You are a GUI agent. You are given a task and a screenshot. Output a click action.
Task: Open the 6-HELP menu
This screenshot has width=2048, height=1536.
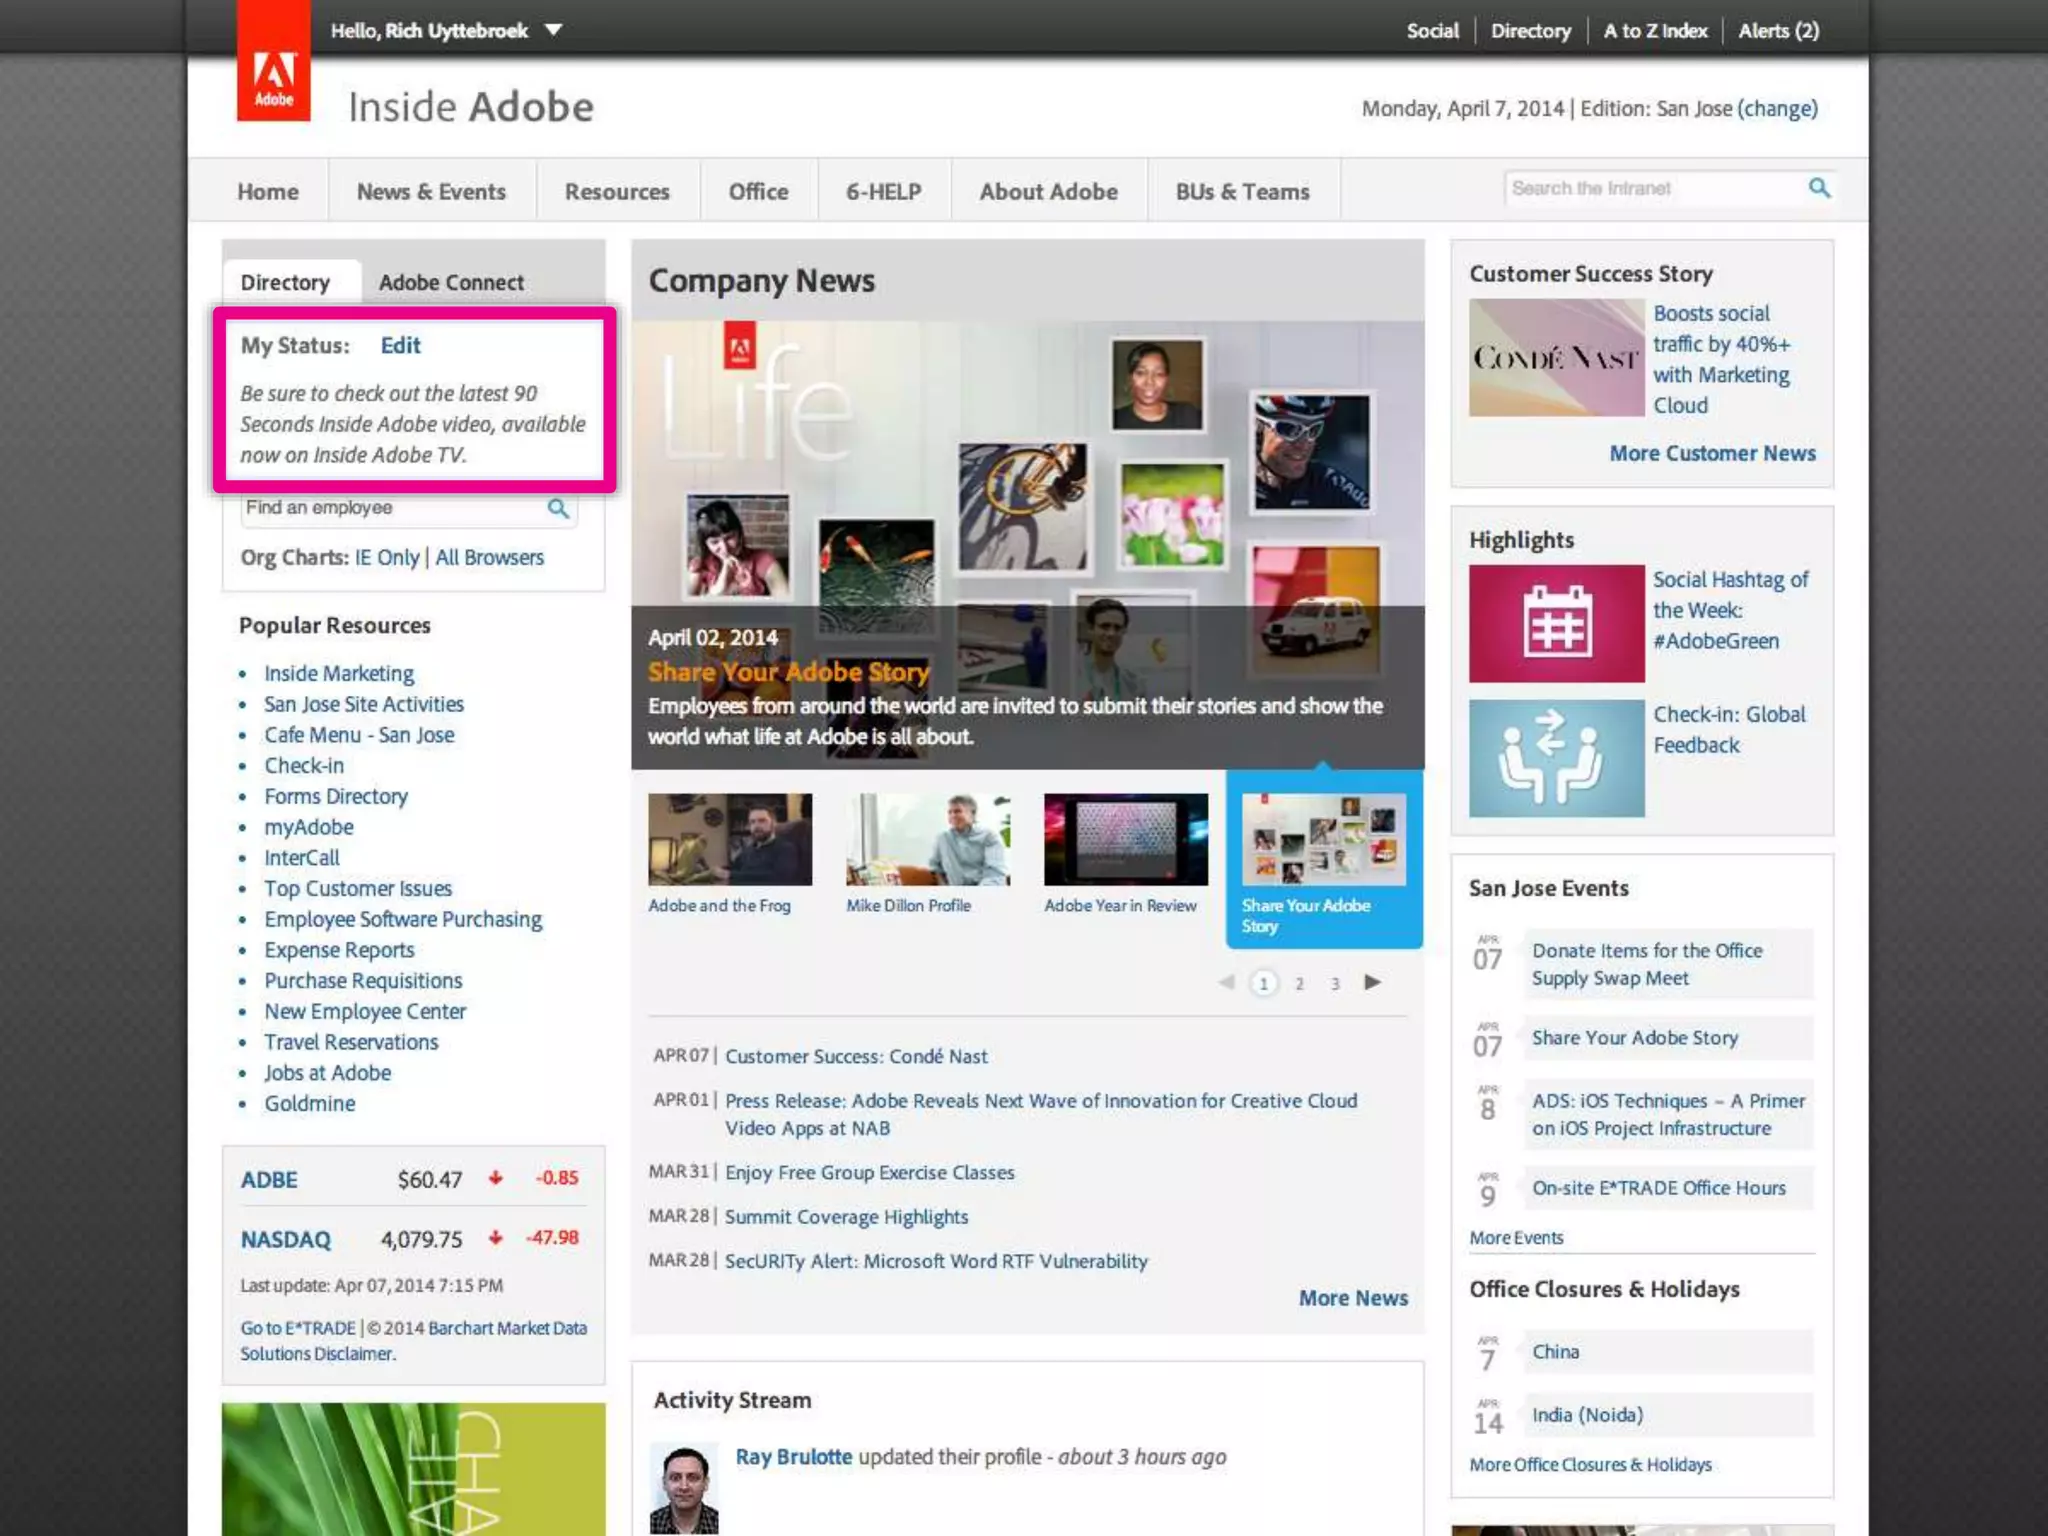click(x=884, y=191)
